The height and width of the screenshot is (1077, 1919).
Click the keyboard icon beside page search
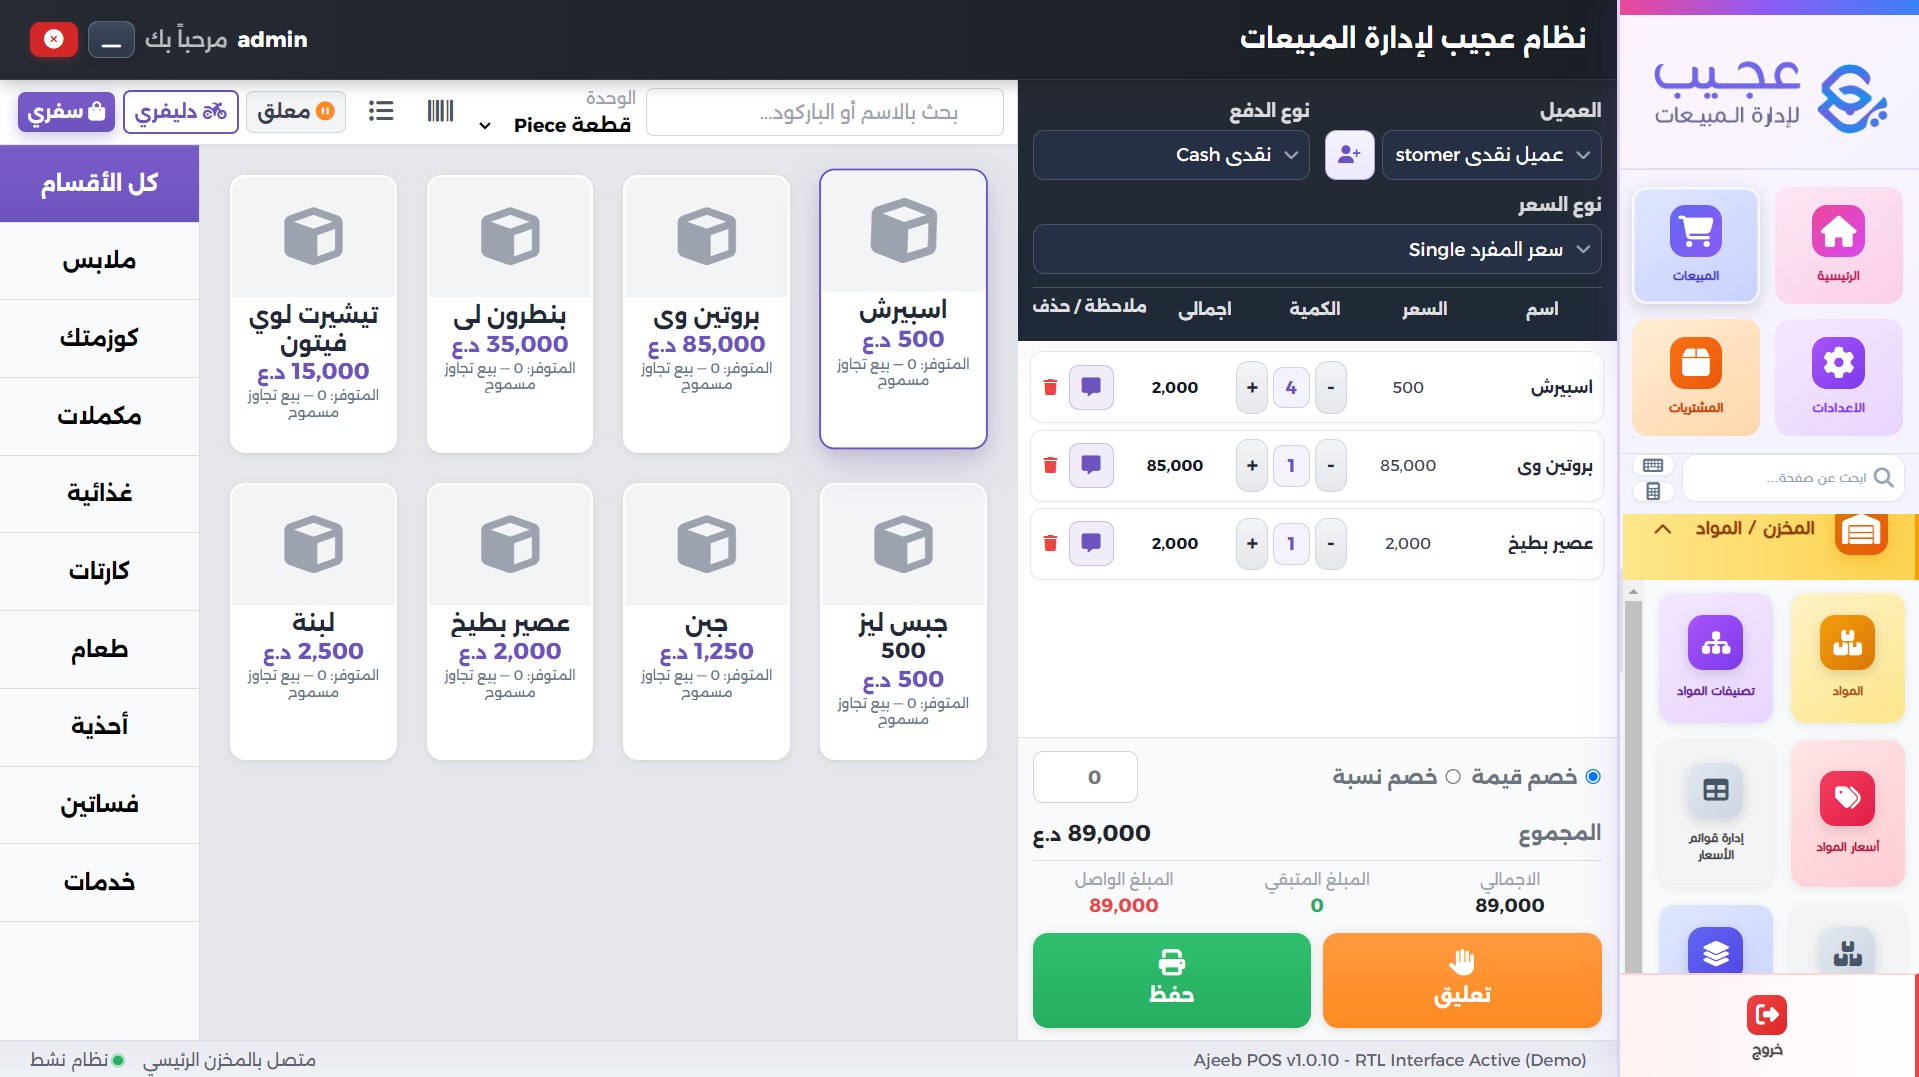pos(1653,465)
